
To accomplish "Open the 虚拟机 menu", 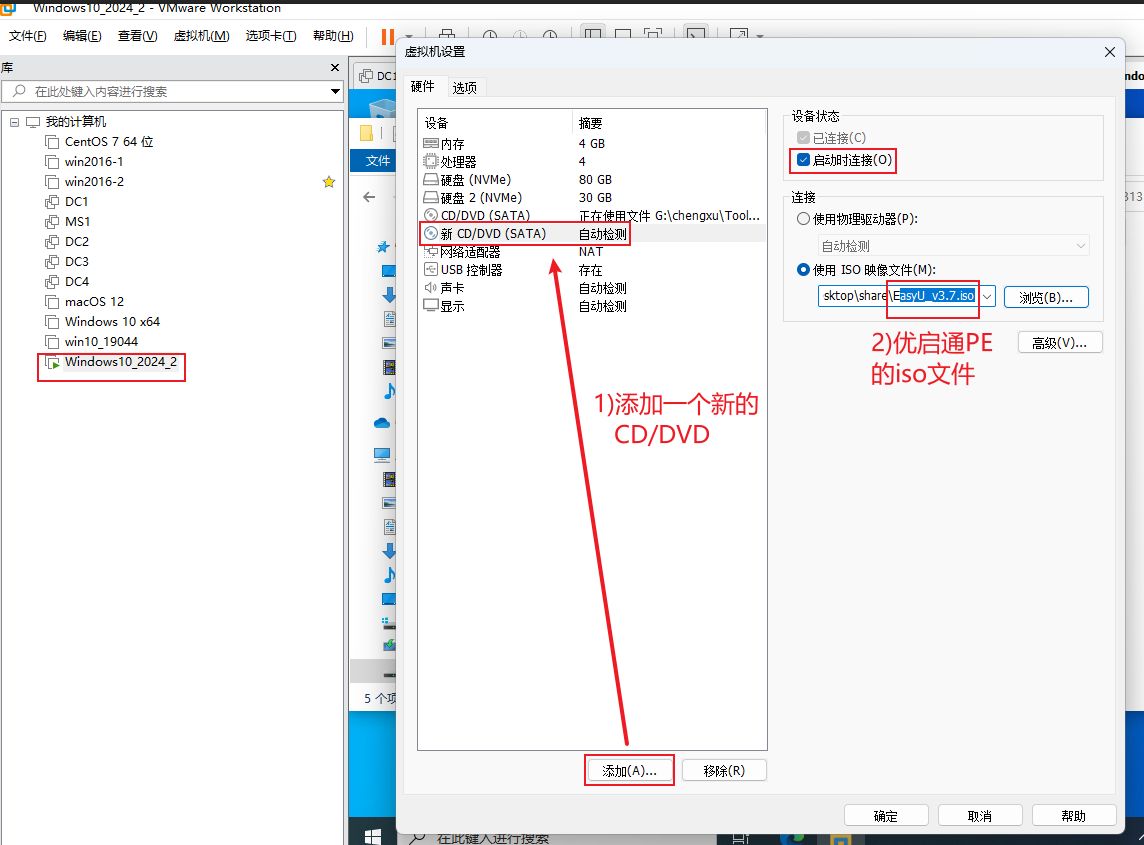I will 201,36.
